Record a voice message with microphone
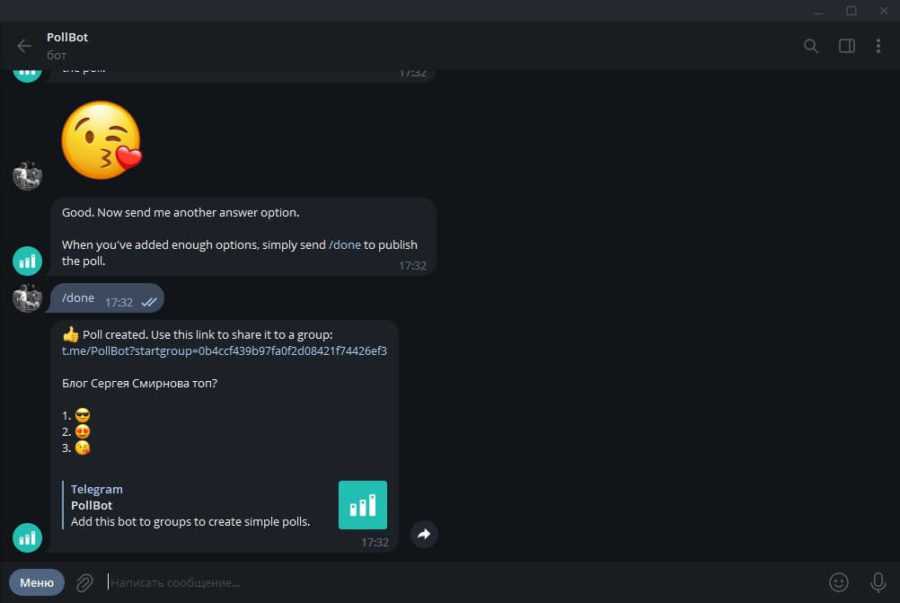900x603 pixels. [x=878, y=582]
